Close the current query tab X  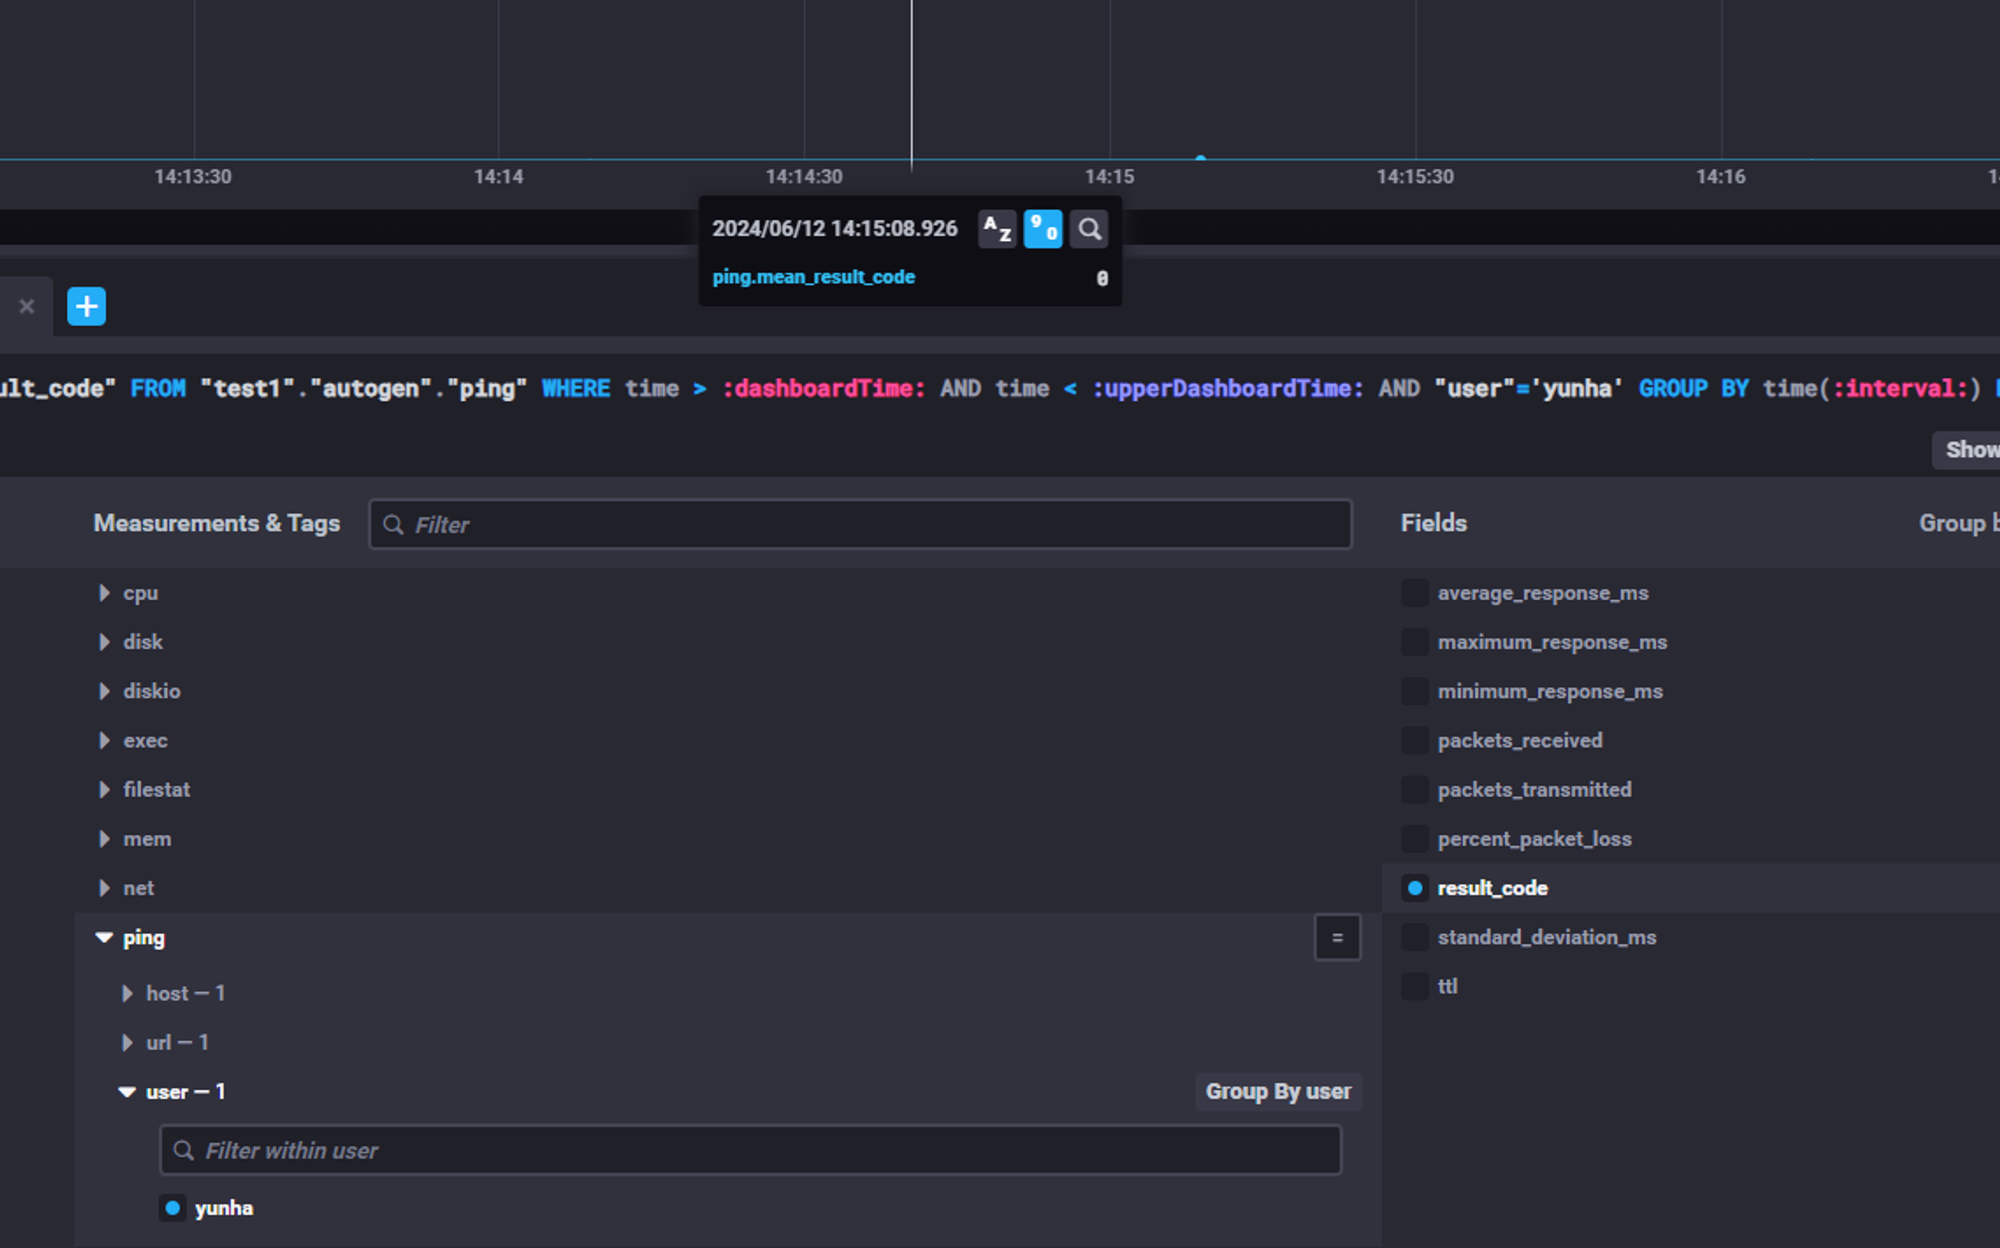tap(27, 306)
